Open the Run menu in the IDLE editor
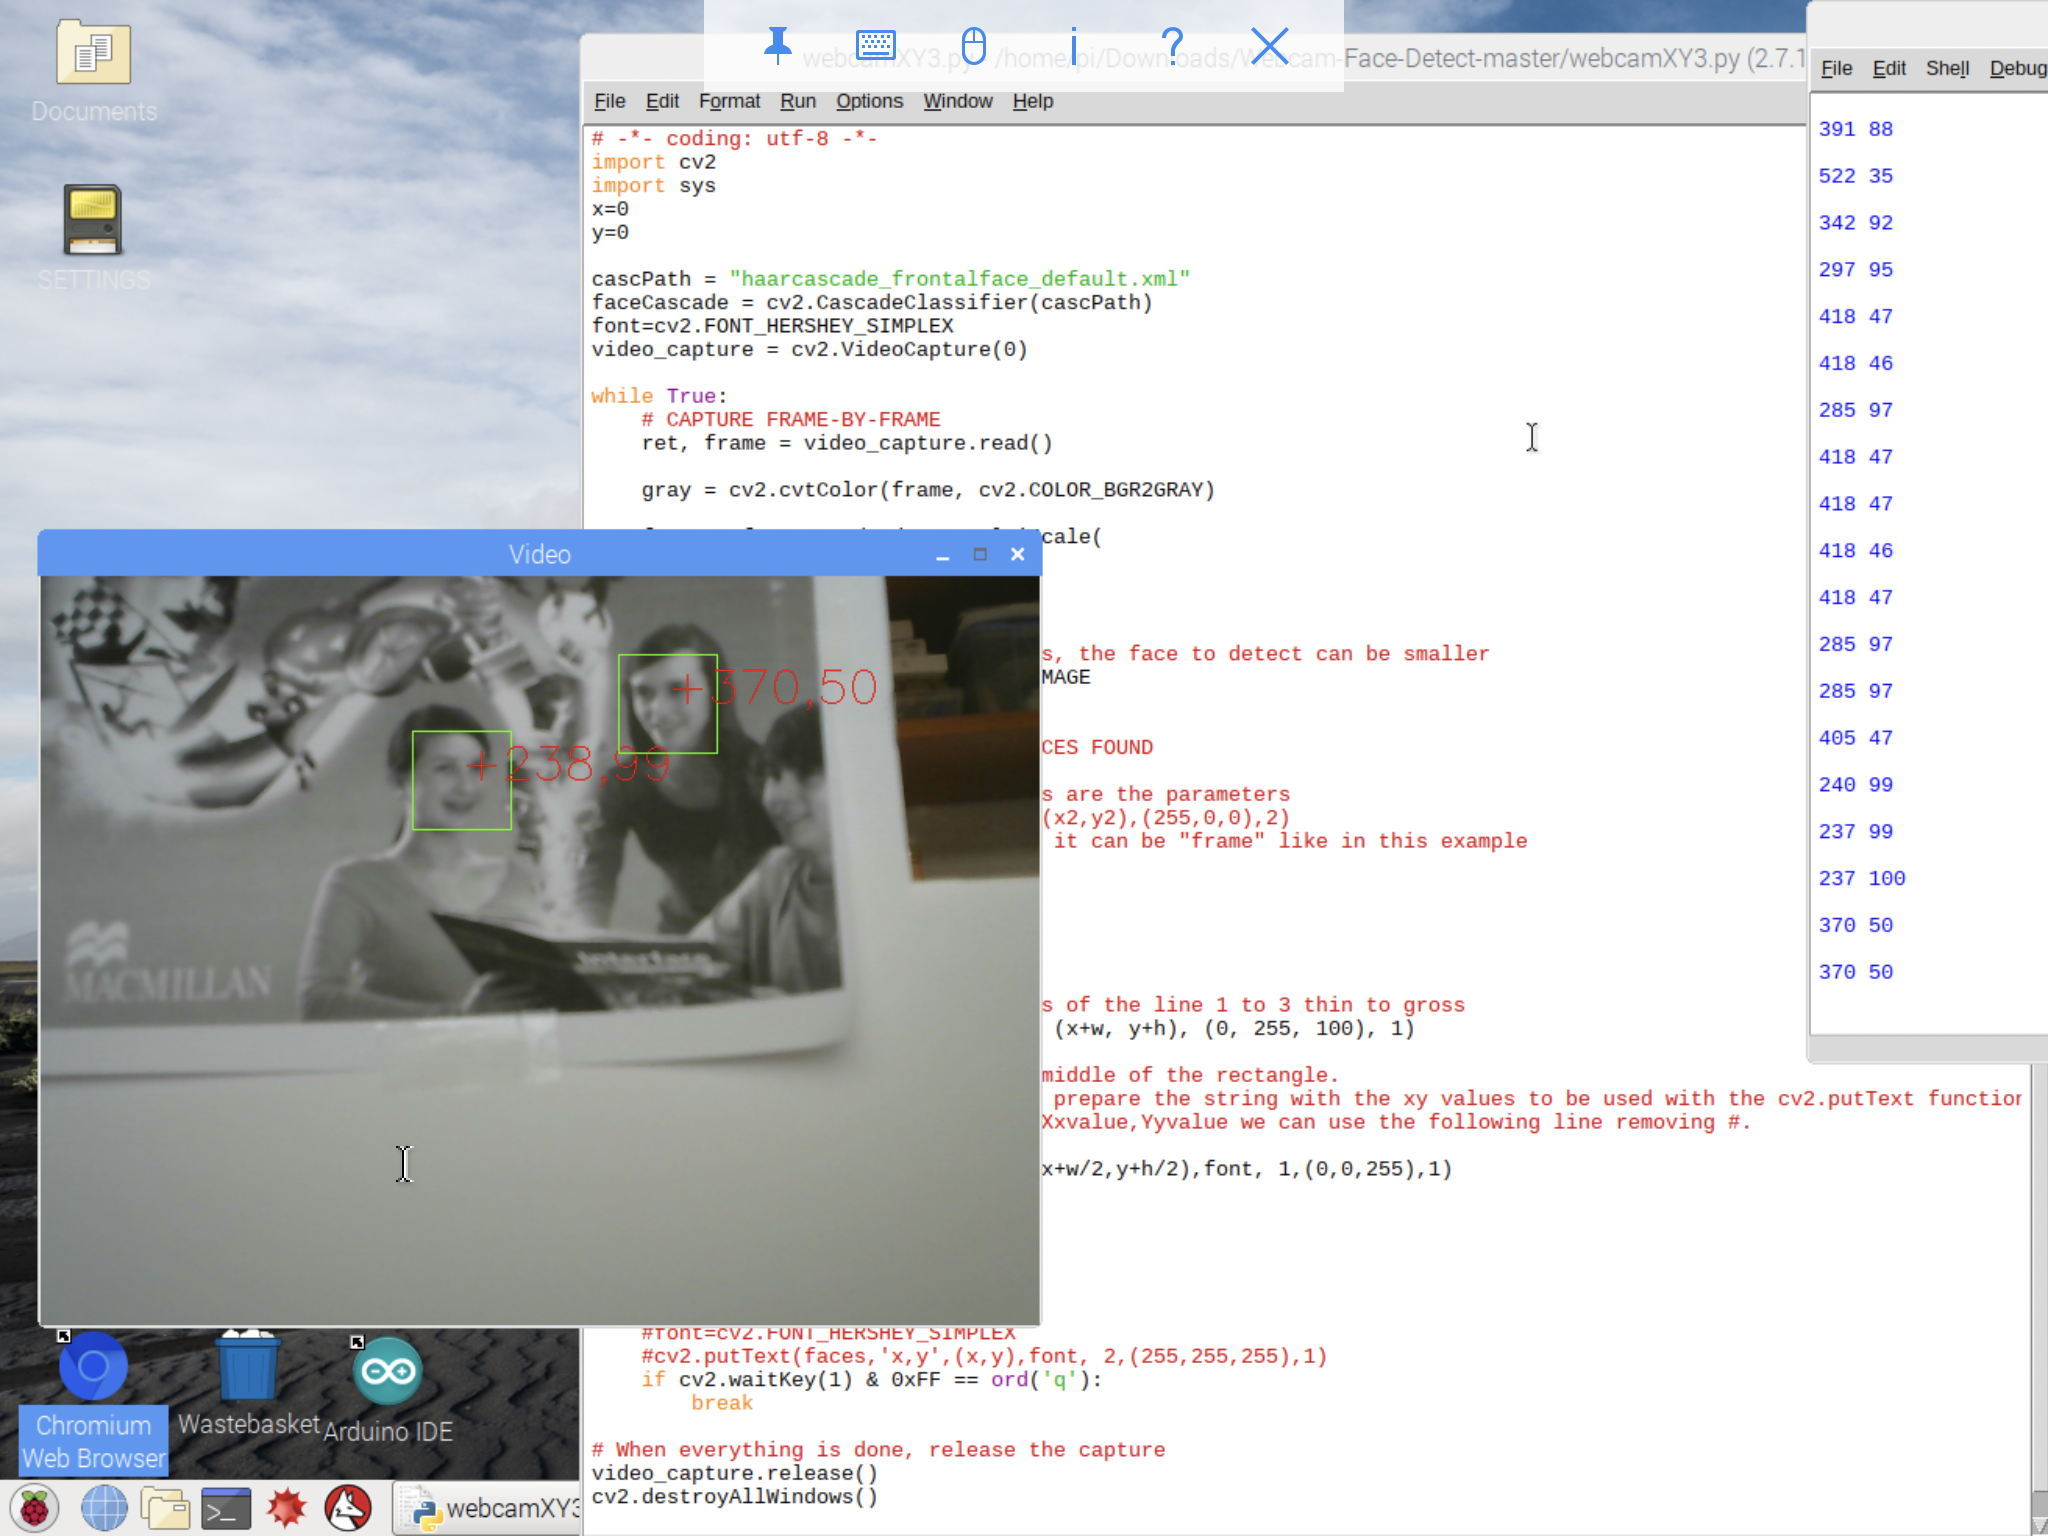Image resolution: width=2048 pixels, height=1536 pixels. (798, 101)
